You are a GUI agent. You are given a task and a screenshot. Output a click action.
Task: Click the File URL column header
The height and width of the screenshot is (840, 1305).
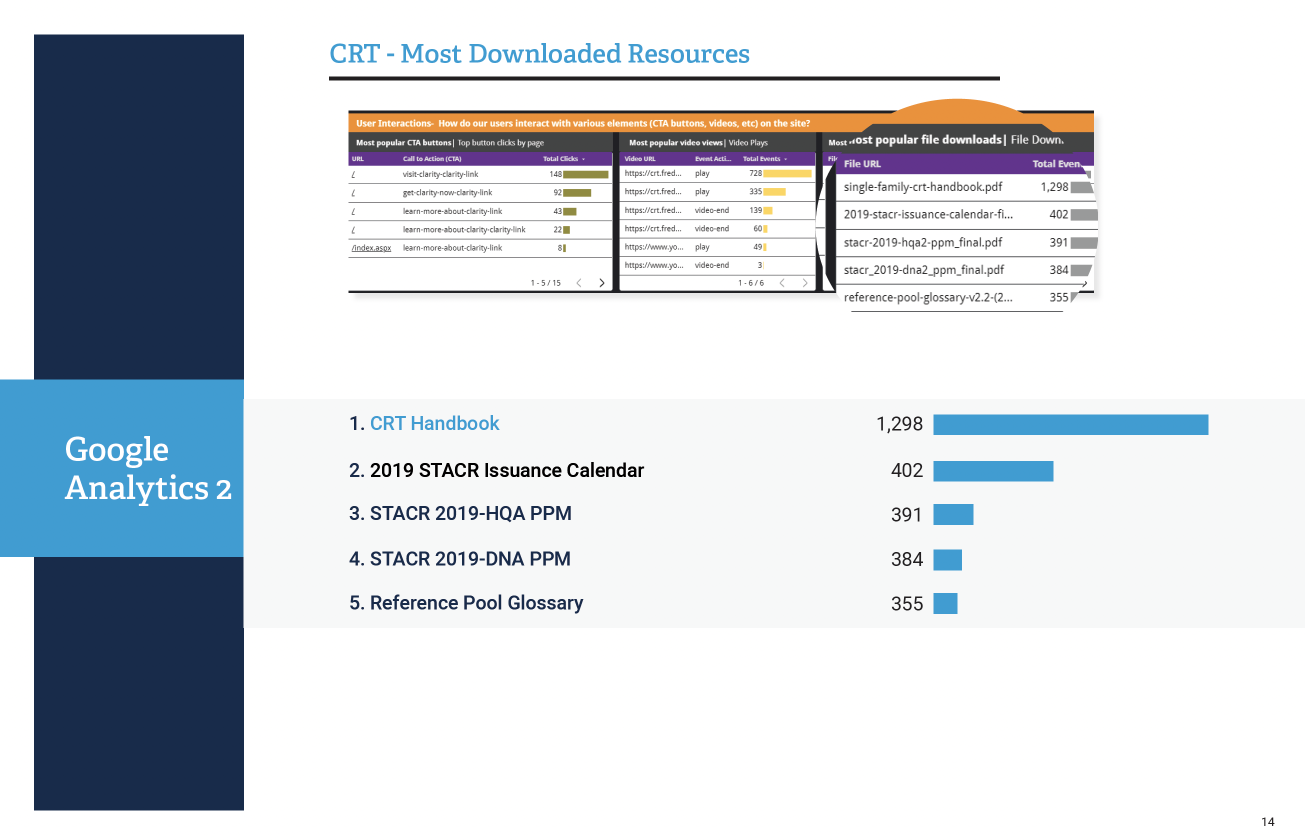click(x=862, y=164)
